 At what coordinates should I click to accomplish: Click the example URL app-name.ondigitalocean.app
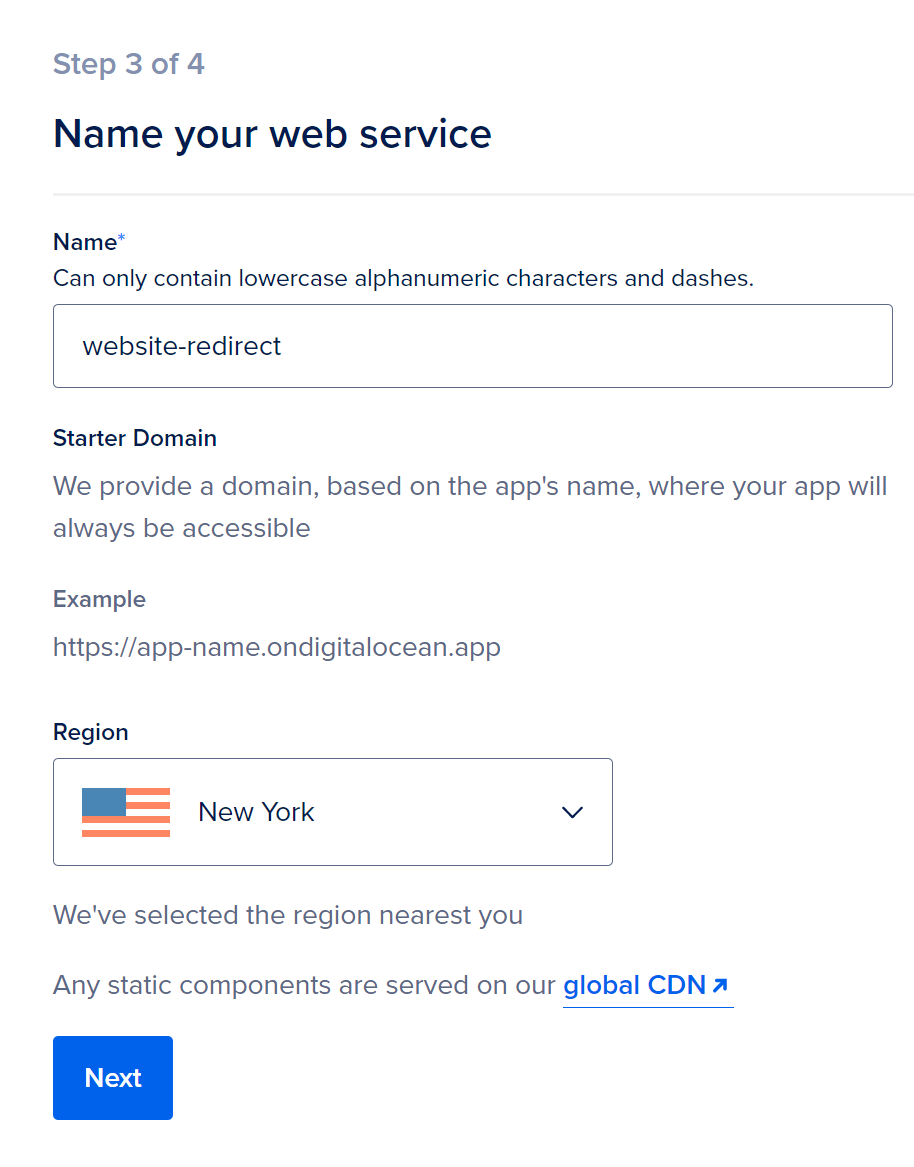tap(276, 646)
